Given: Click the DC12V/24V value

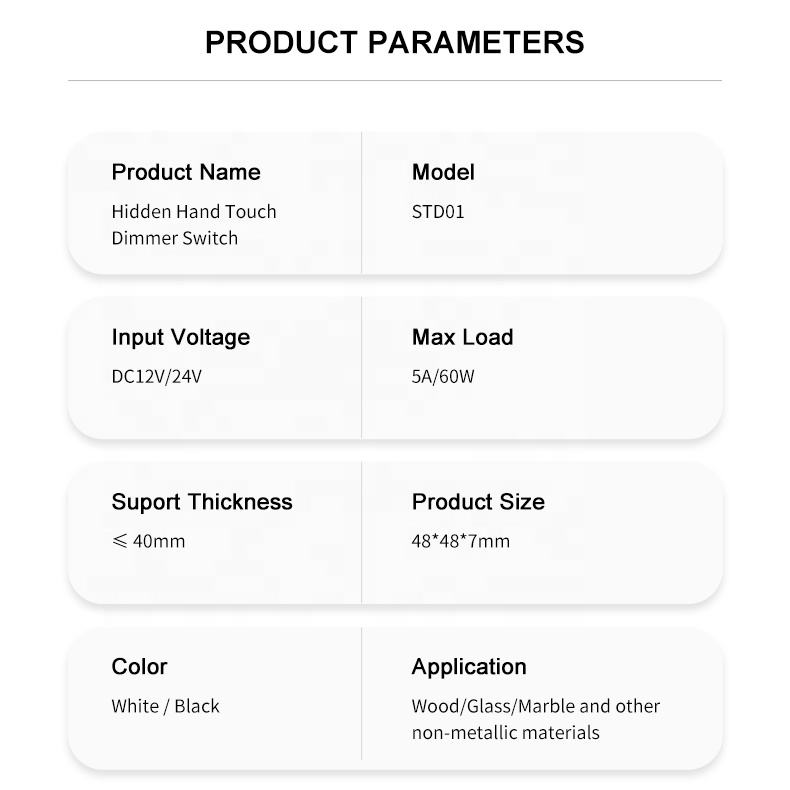Looking at the screenshot, I should pyautogui.click(x=157, y=377).
